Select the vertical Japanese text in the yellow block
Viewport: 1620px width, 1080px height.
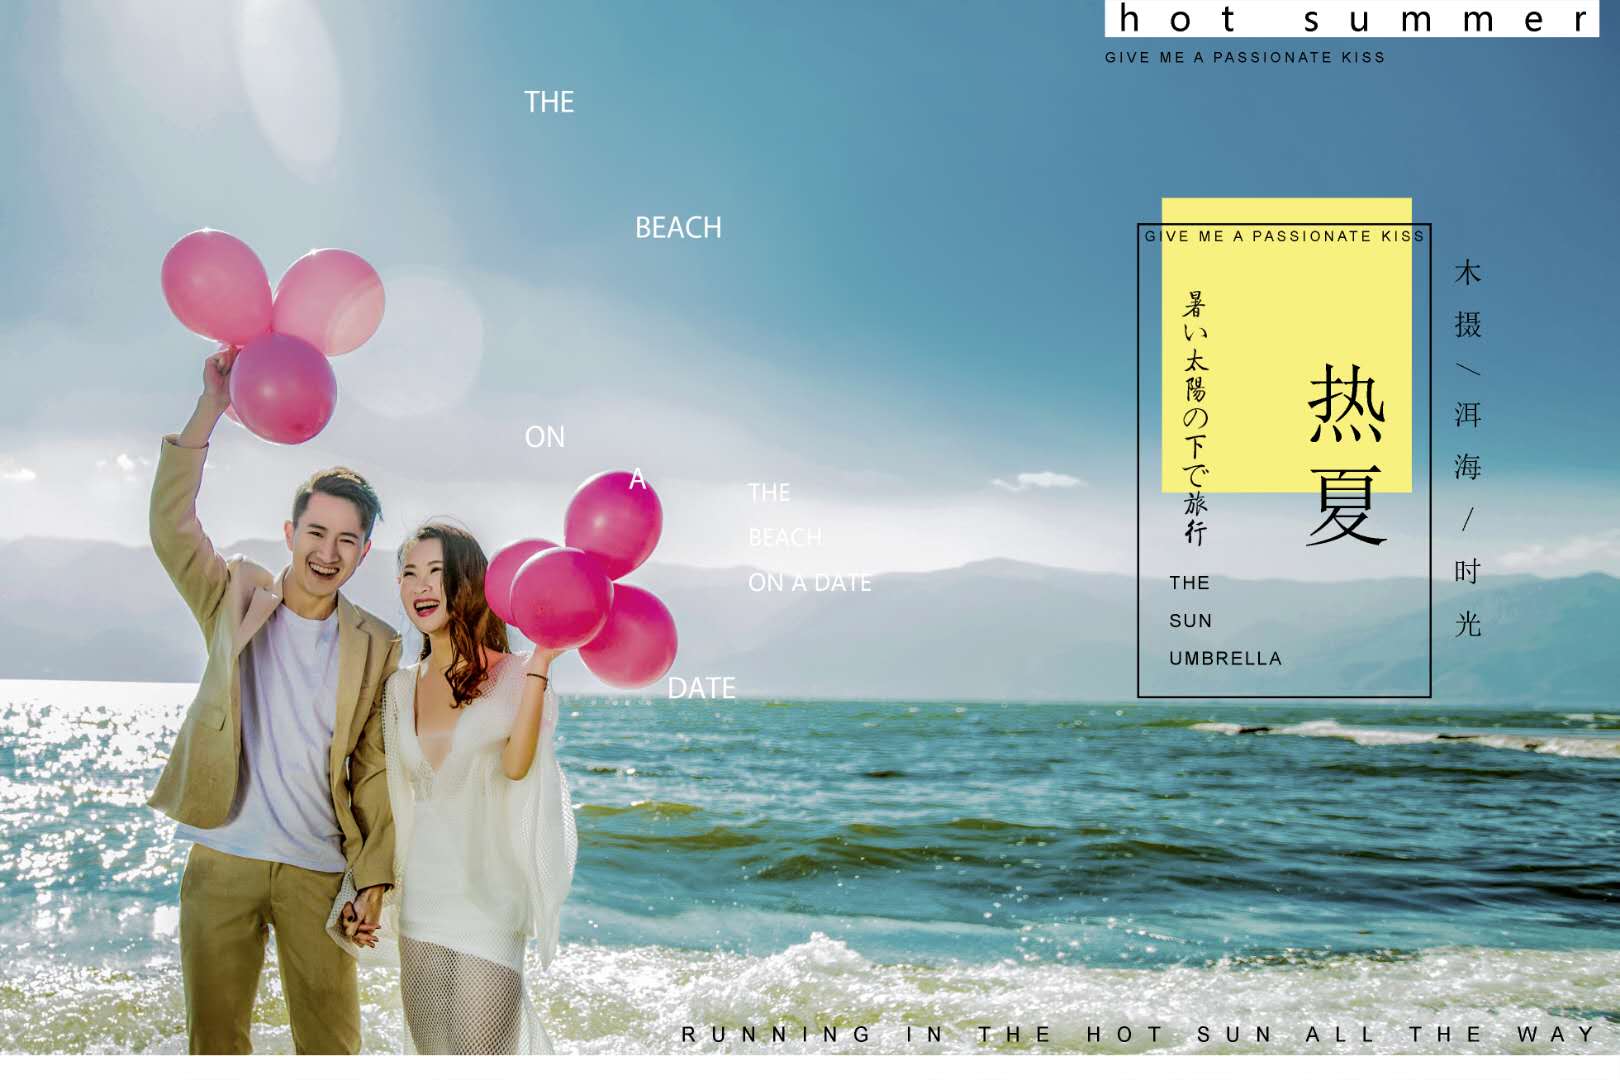tap(1195, 417)
